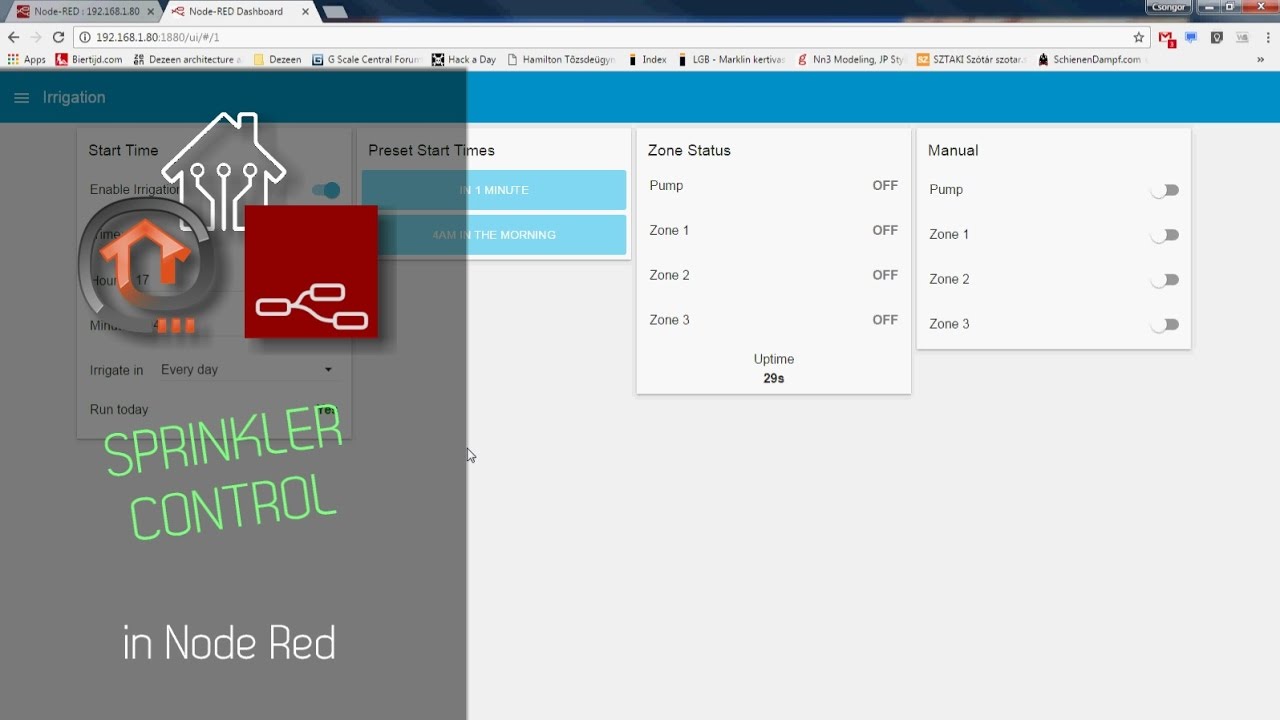The height and width of the screenshot is (720, 1280).
Task: Close the Node-RED Dashboard tab
Action: pos(305,11)
